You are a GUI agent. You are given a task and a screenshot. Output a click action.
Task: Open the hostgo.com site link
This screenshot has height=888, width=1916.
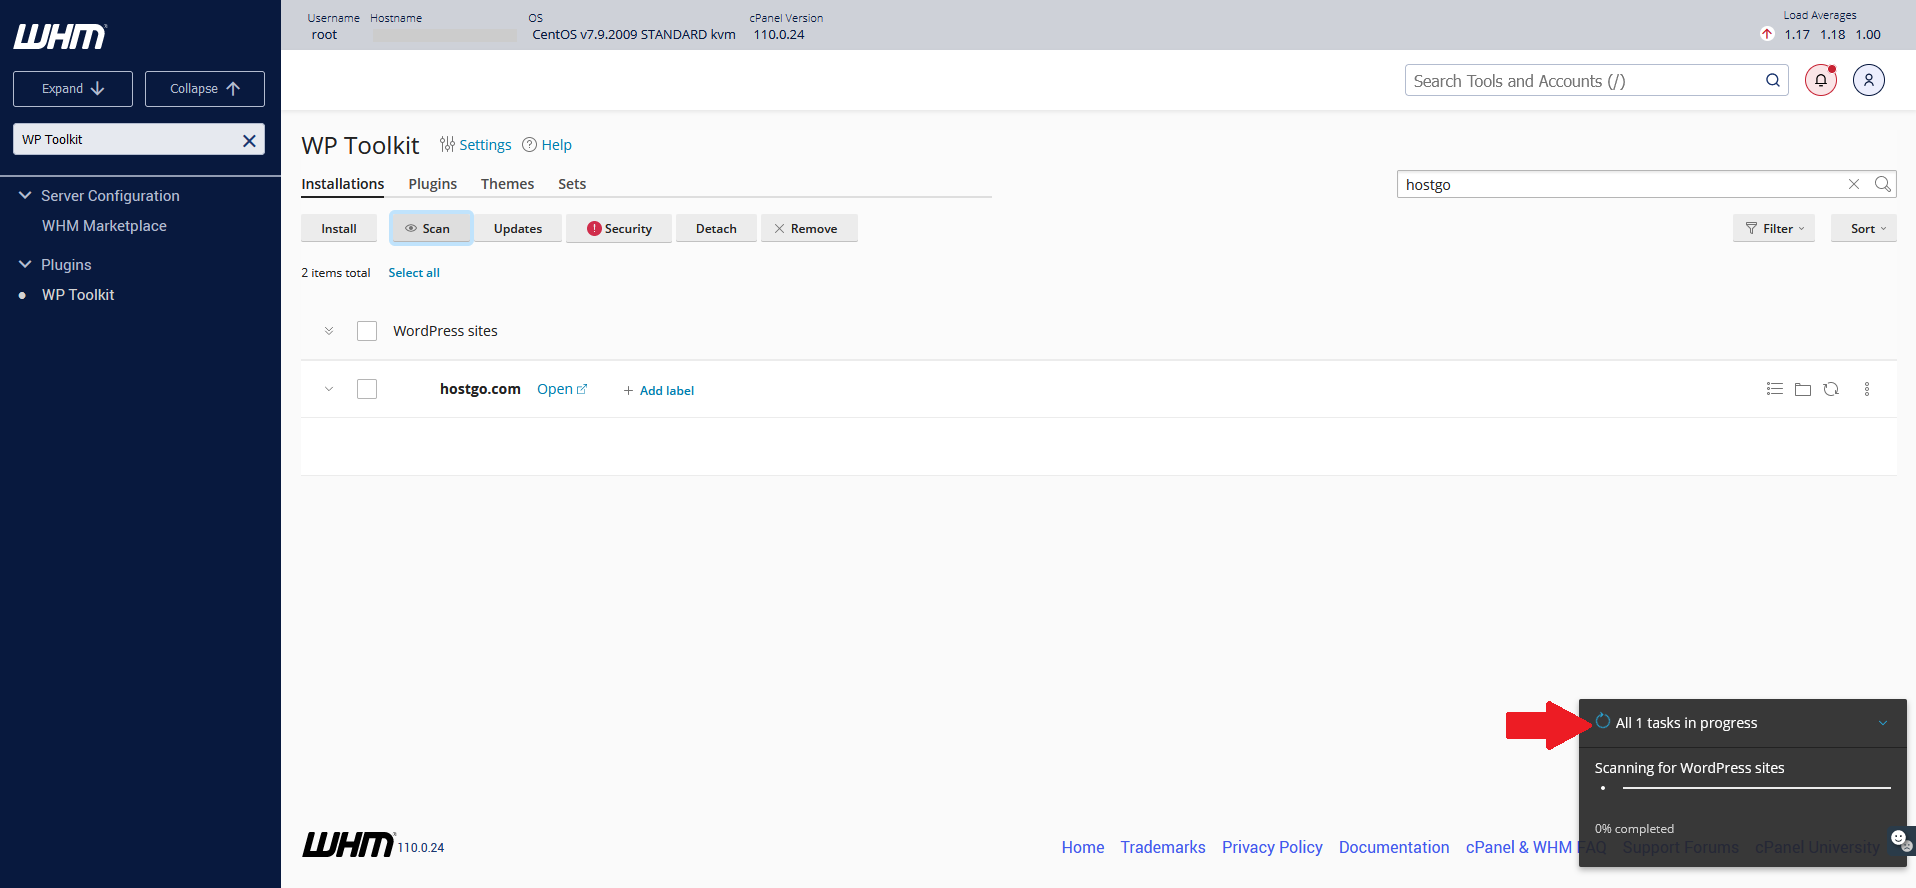562,389
